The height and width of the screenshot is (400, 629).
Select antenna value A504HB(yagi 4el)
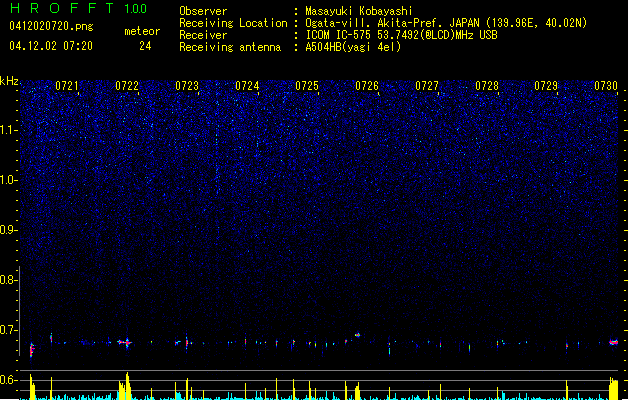coord(353,47)
